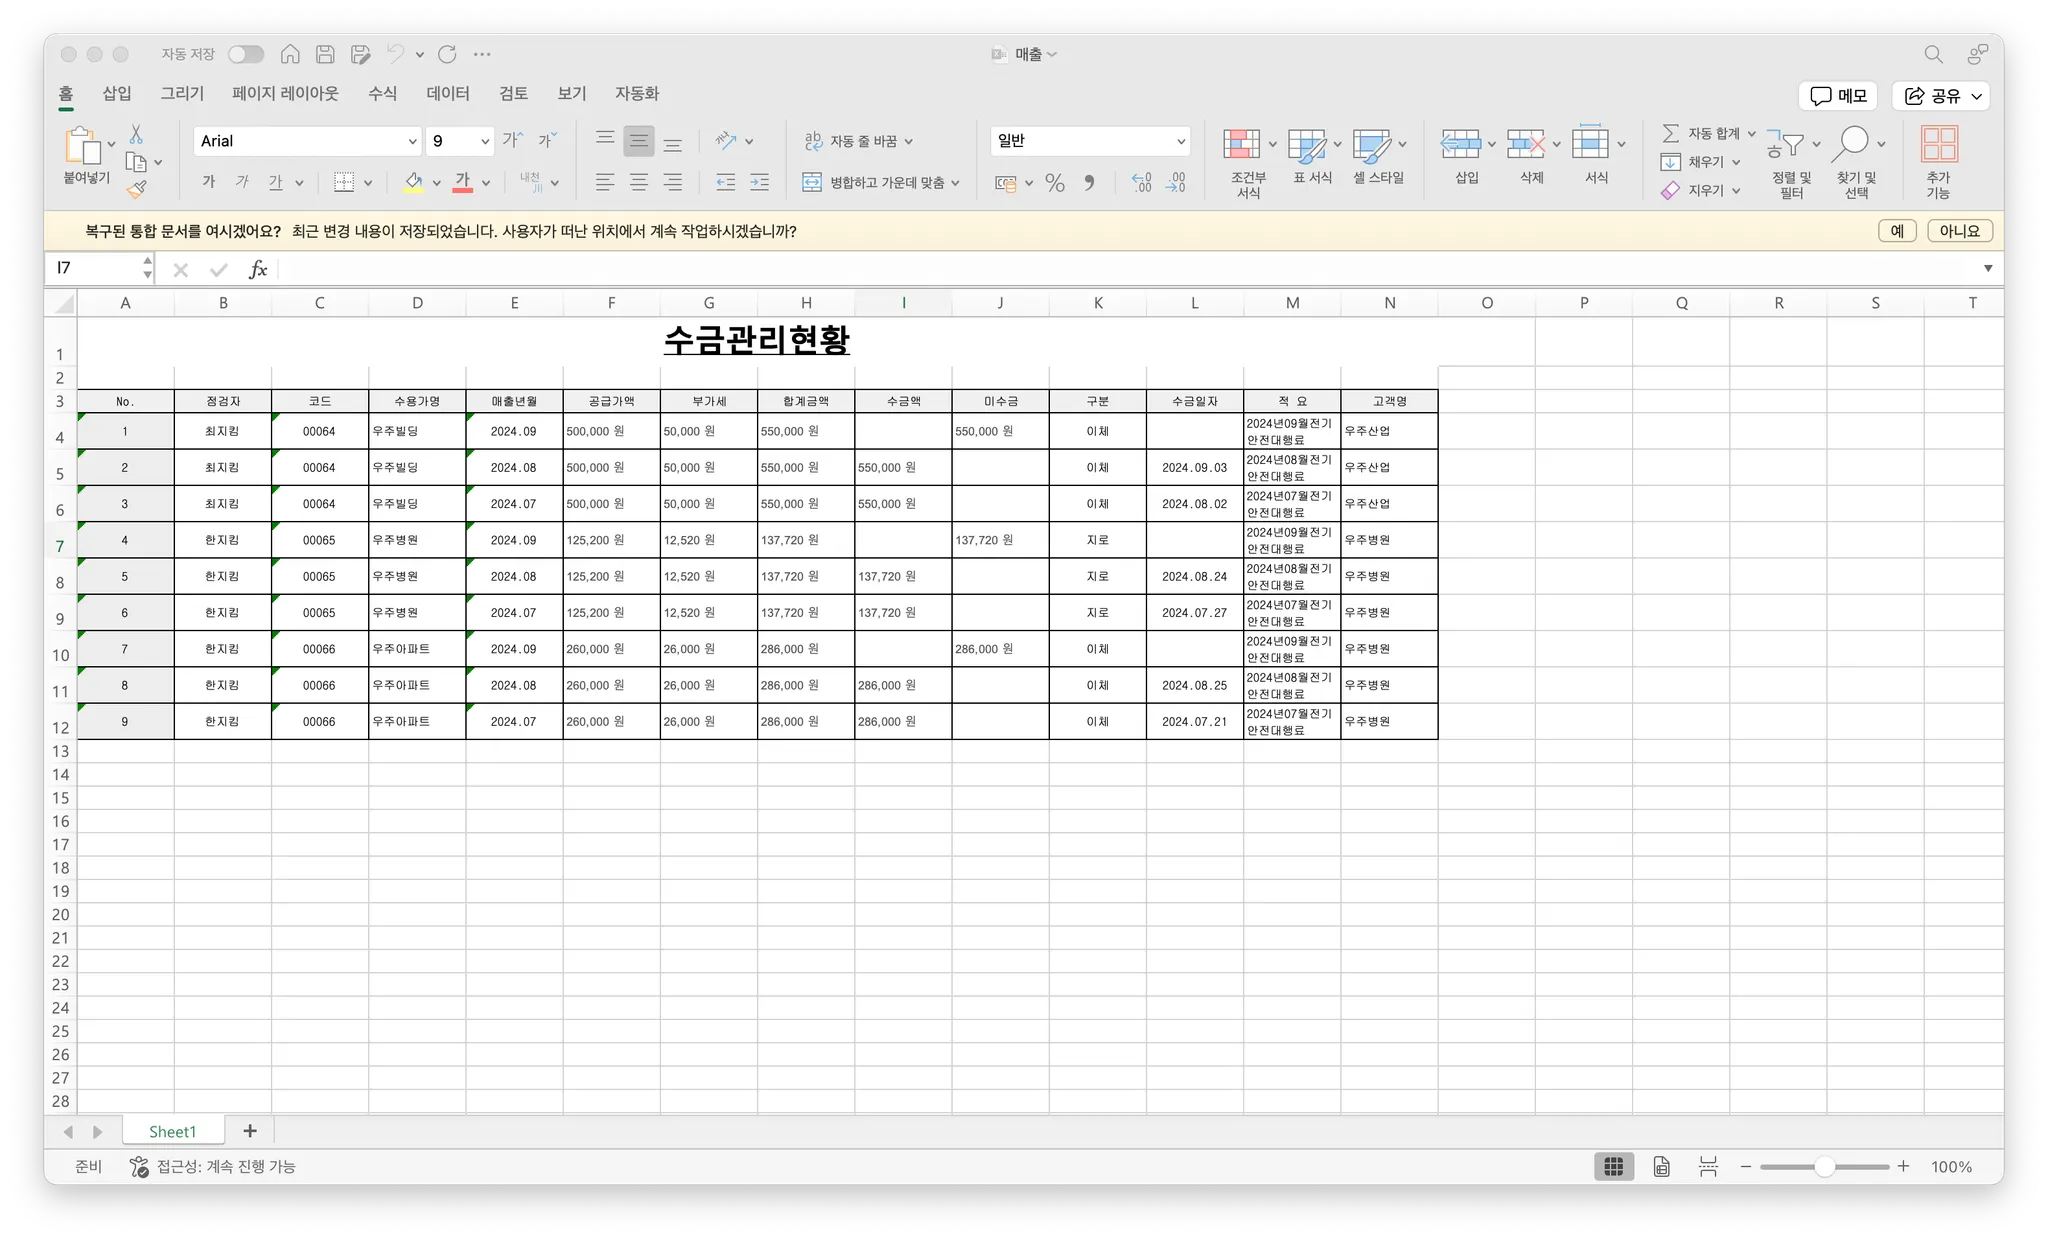The image size is (2048, 1239).
Task: Click the increase indent icon
Action: click(x=760, y=183)
